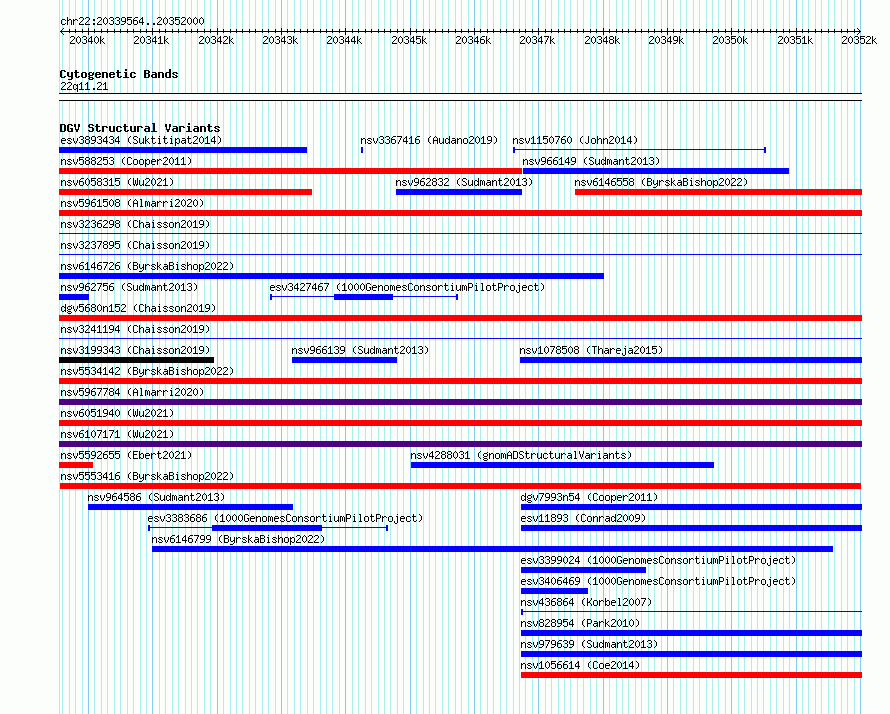Click the nsv1150760 (John2014) variant label
This screenshot has height=714, width=890.
click(575, 140)
